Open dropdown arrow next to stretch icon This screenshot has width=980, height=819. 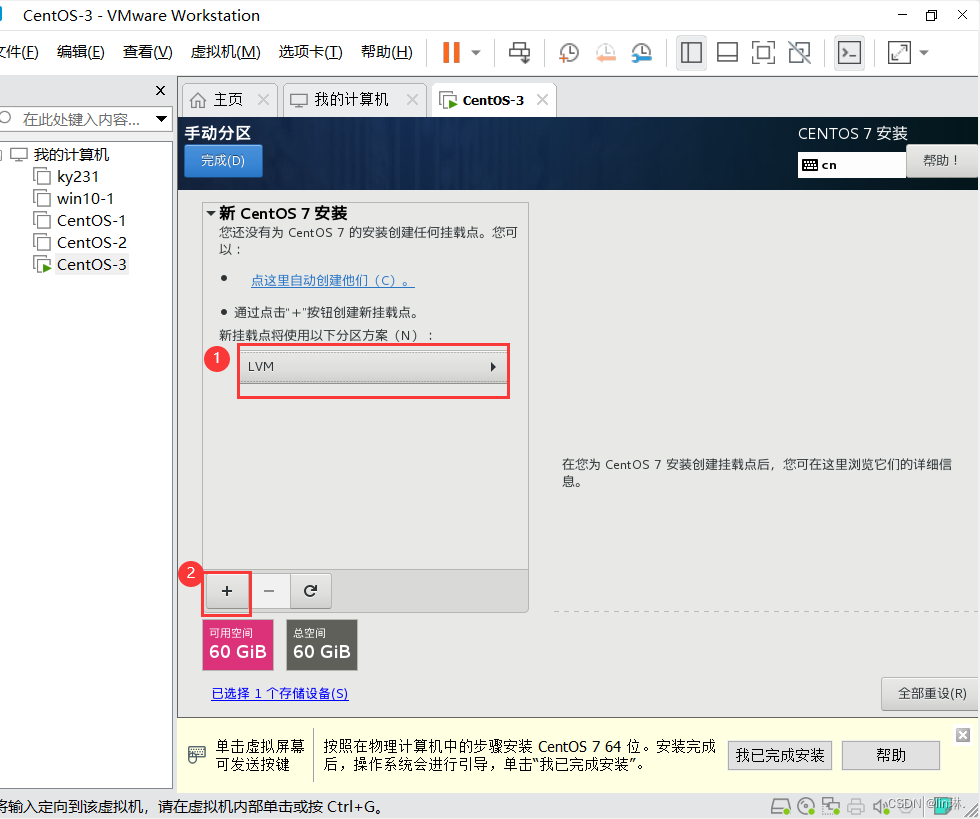coord(924,53)
